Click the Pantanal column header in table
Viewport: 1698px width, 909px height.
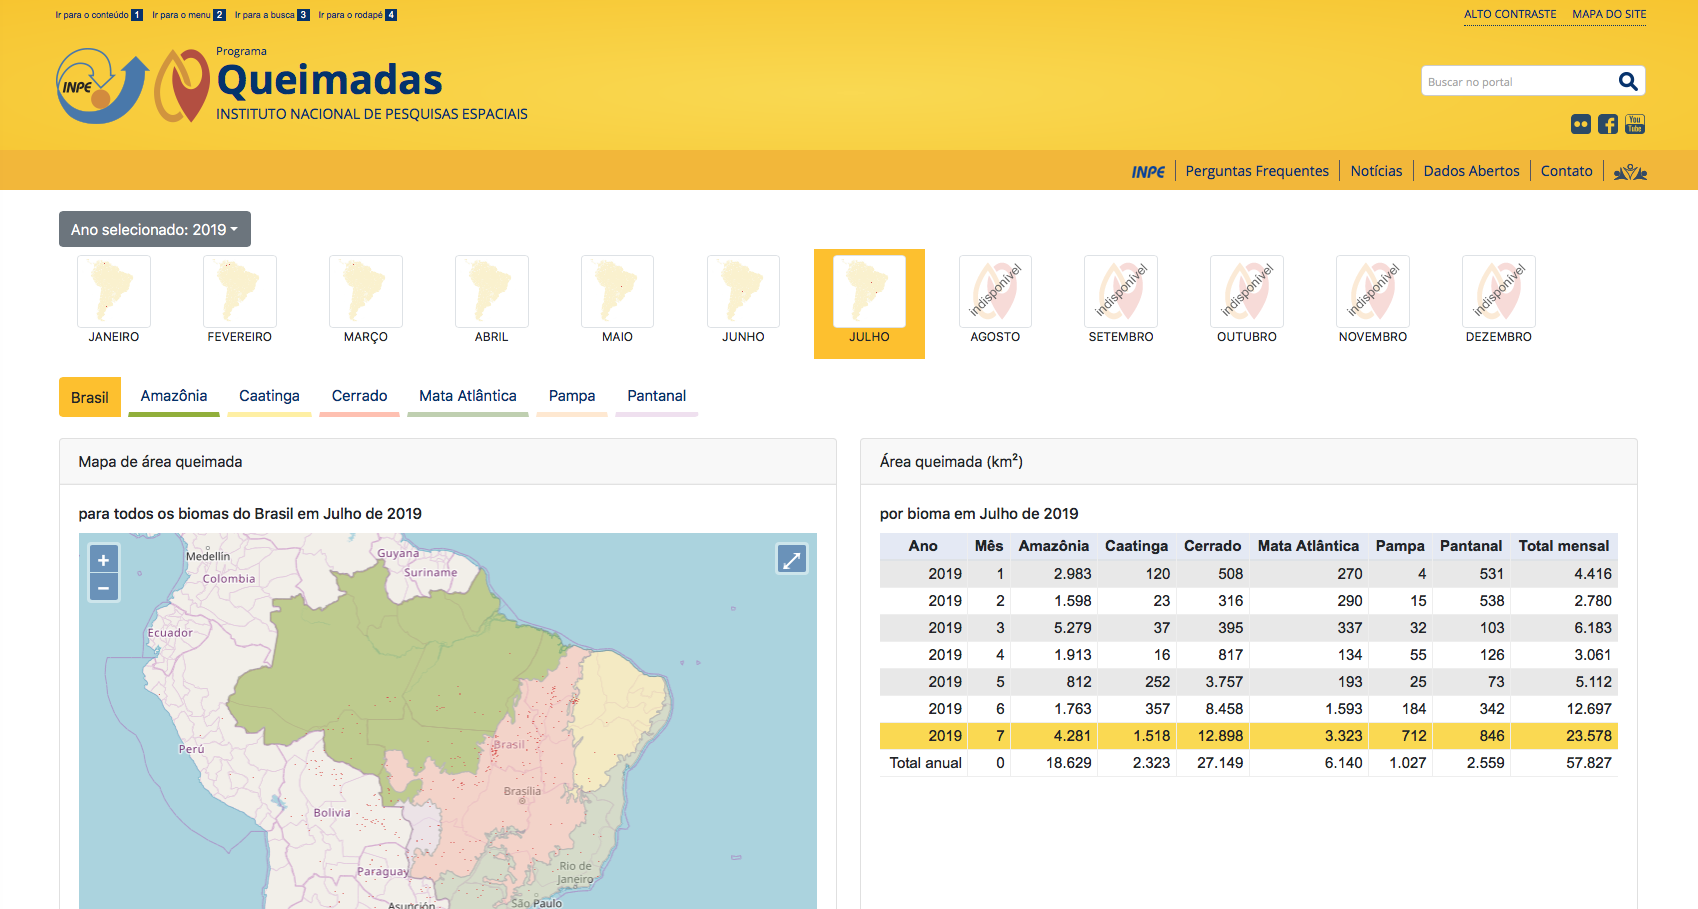click(x=1471, y=546)
